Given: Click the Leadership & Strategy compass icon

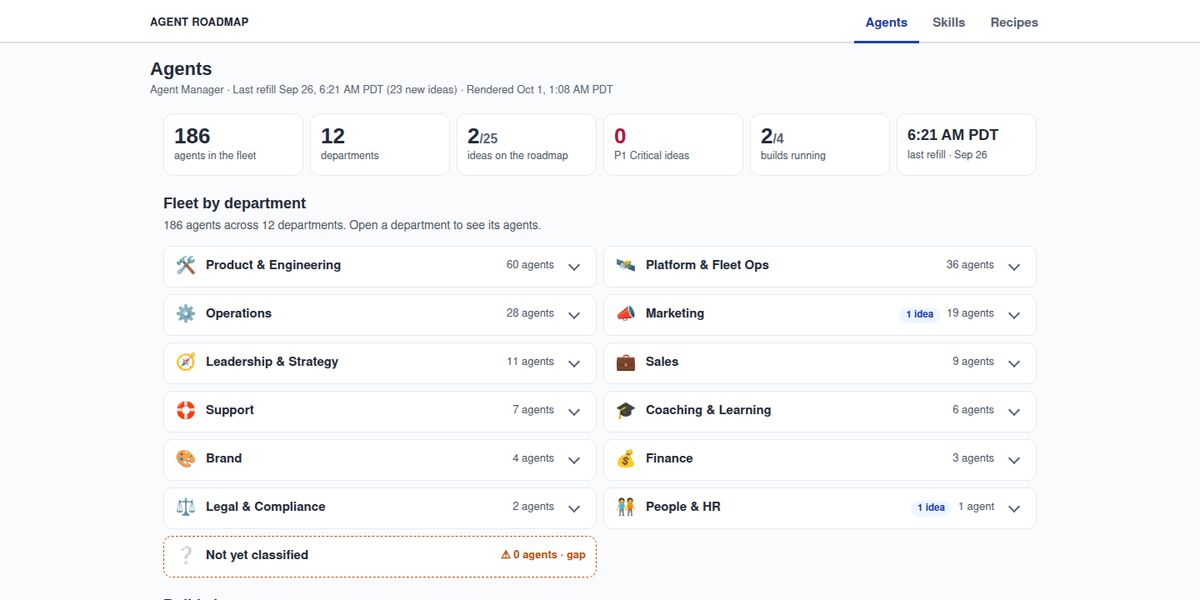Looking at the screenshot, I should 186,362.
